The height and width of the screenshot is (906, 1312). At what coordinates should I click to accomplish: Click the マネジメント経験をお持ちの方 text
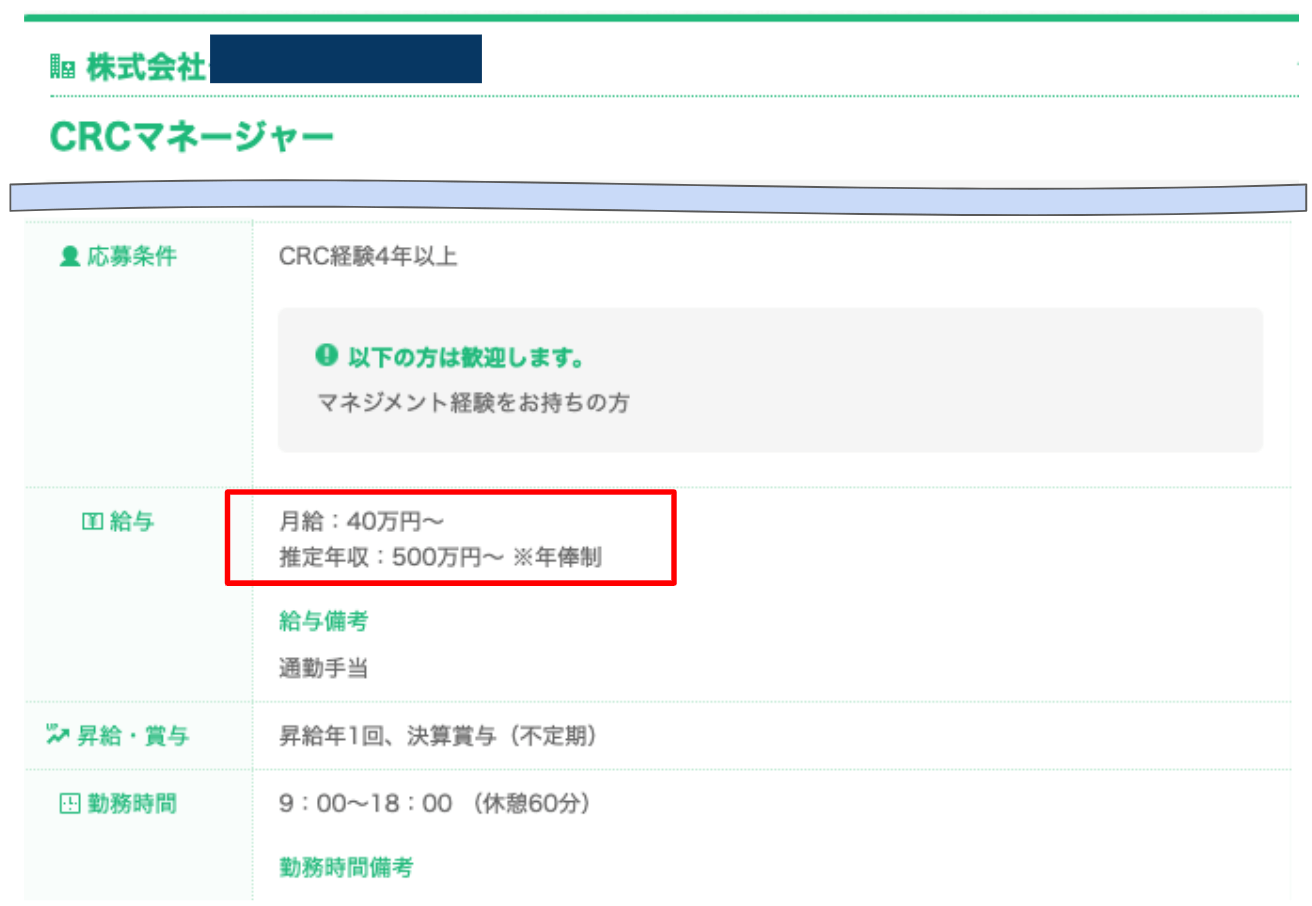473,402
